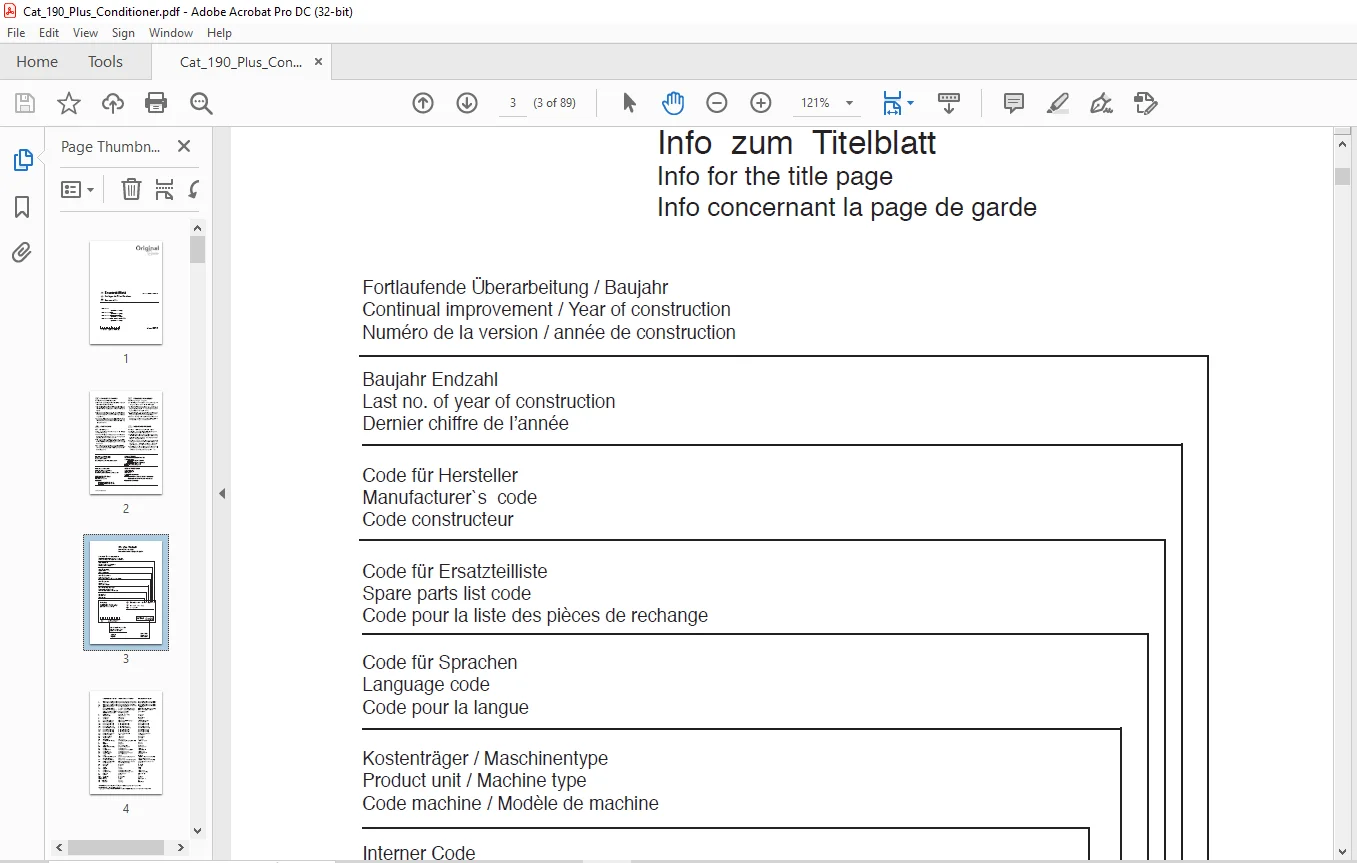
Task: Activate the Hand pan tool
Action: (x=673, y=103)
